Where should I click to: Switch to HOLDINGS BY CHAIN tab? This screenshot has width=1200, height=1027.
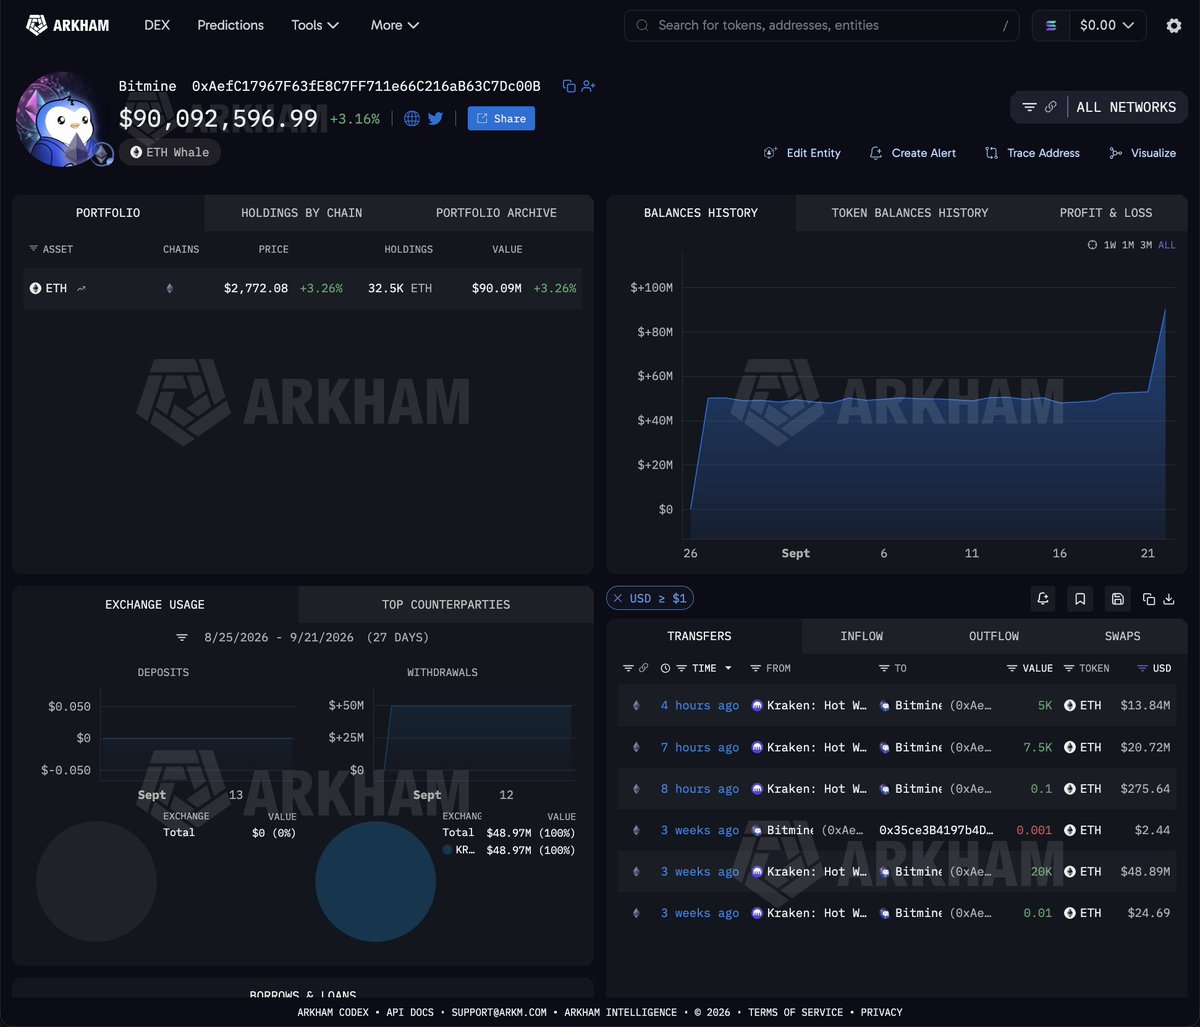point(302,213)
